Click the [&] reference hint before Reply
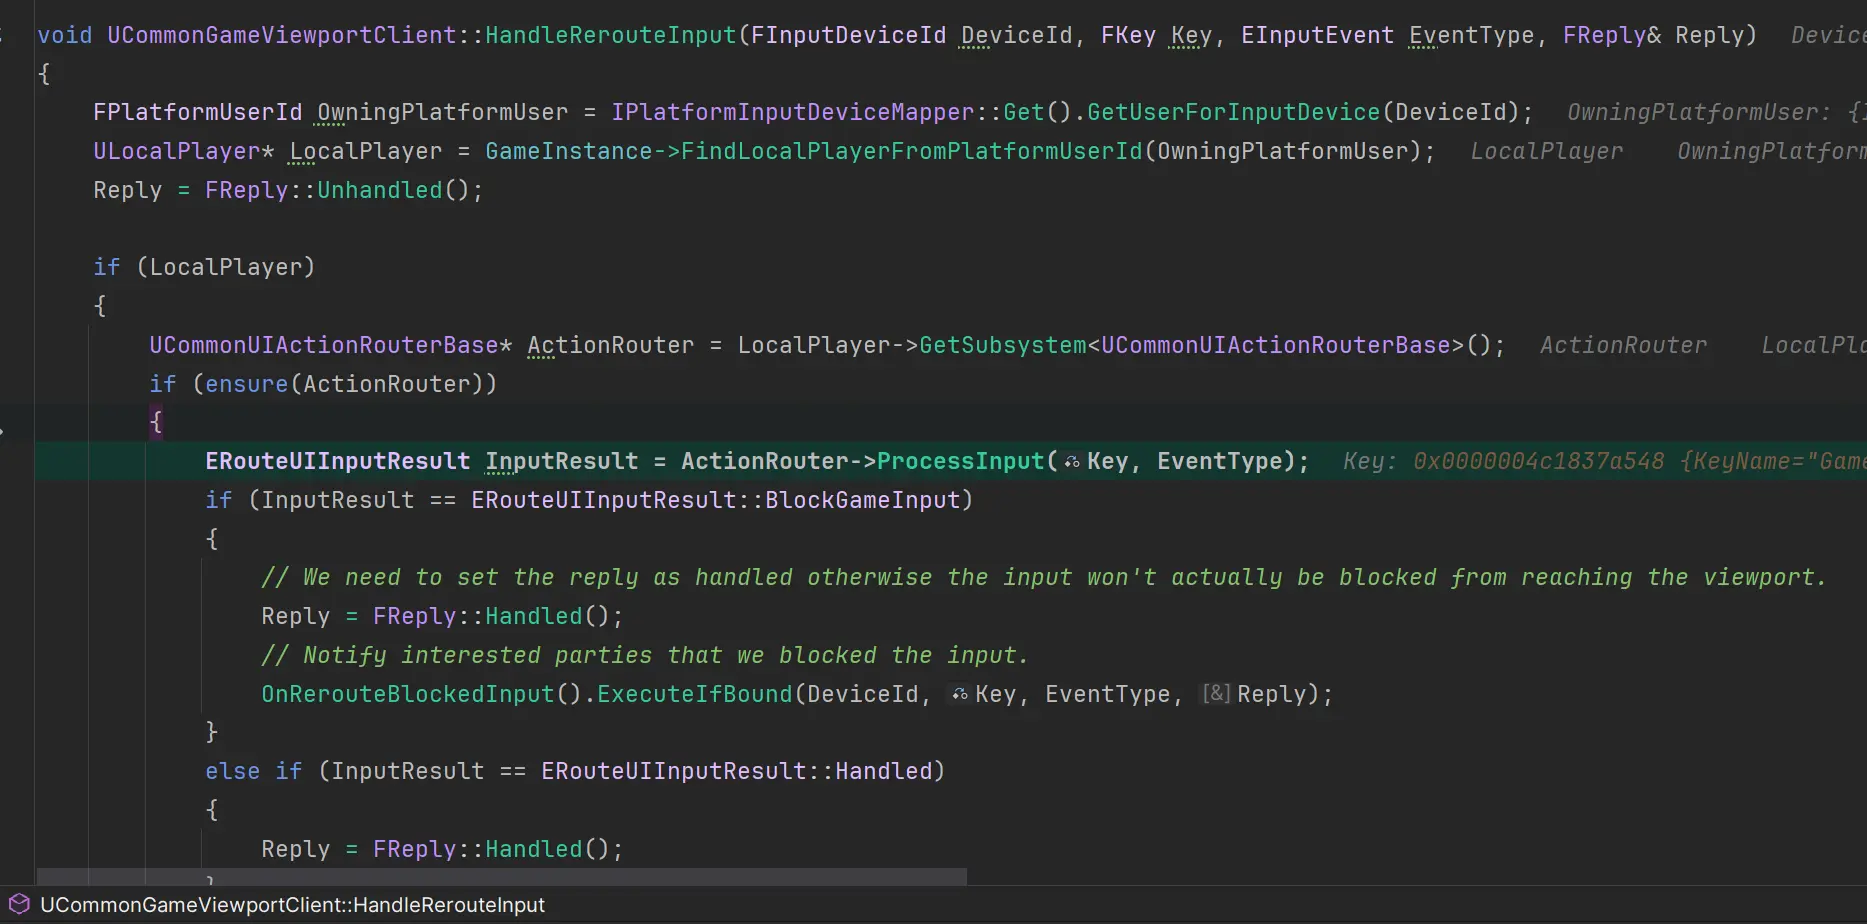Viewport: 1867px width, 924px height. (1216, 694)
